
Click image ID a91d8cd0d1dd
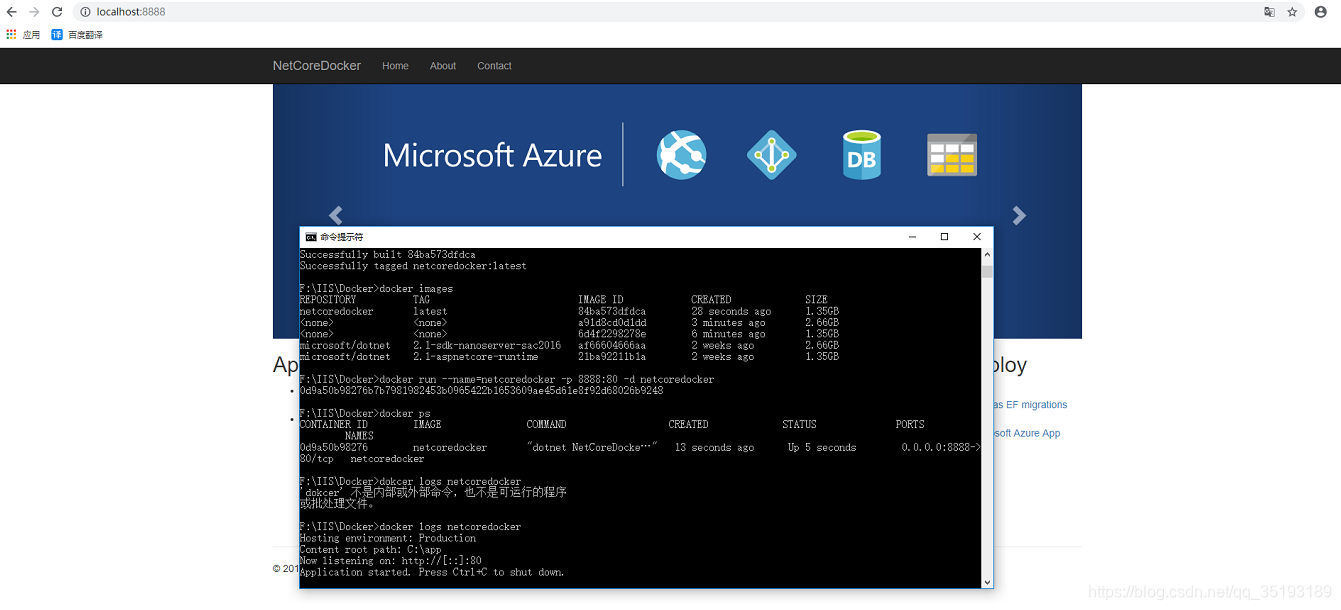tap(612, 323)
